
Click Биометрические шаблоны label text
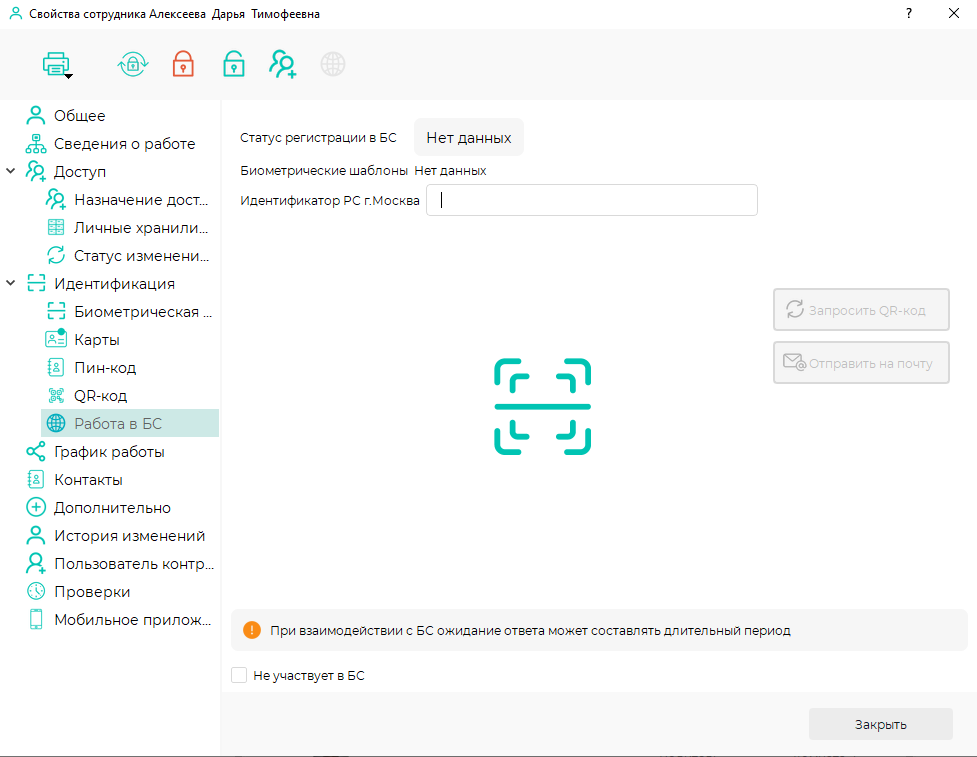tap(324, 171)
